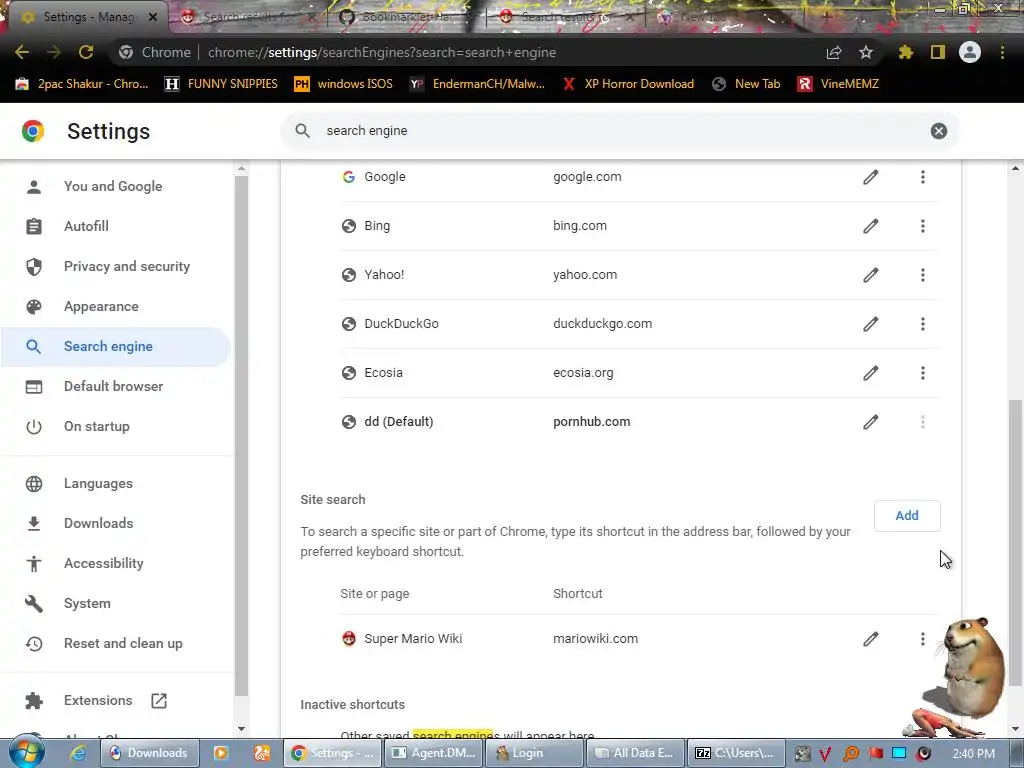Edit the Bing search engine entry
Screen dimensions: 1024x768
(871, 226)
